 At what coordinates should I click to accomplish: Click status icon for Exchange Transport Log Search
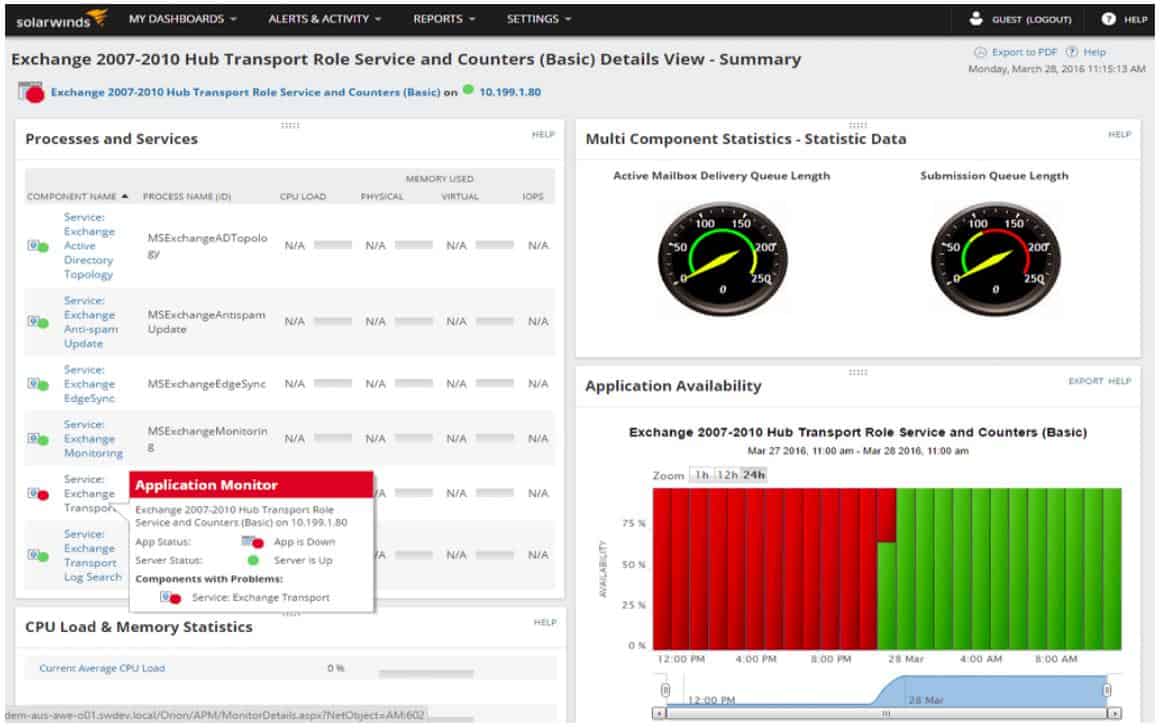38,555
